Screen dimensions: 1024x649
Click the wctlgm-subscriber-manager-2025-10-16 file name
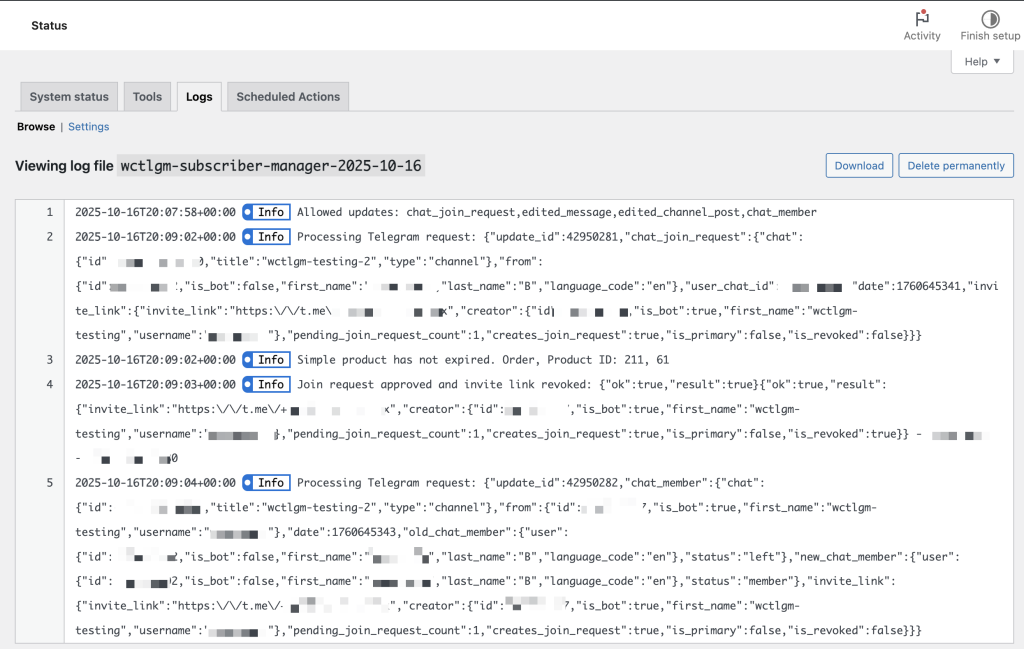tap(271, 166)
